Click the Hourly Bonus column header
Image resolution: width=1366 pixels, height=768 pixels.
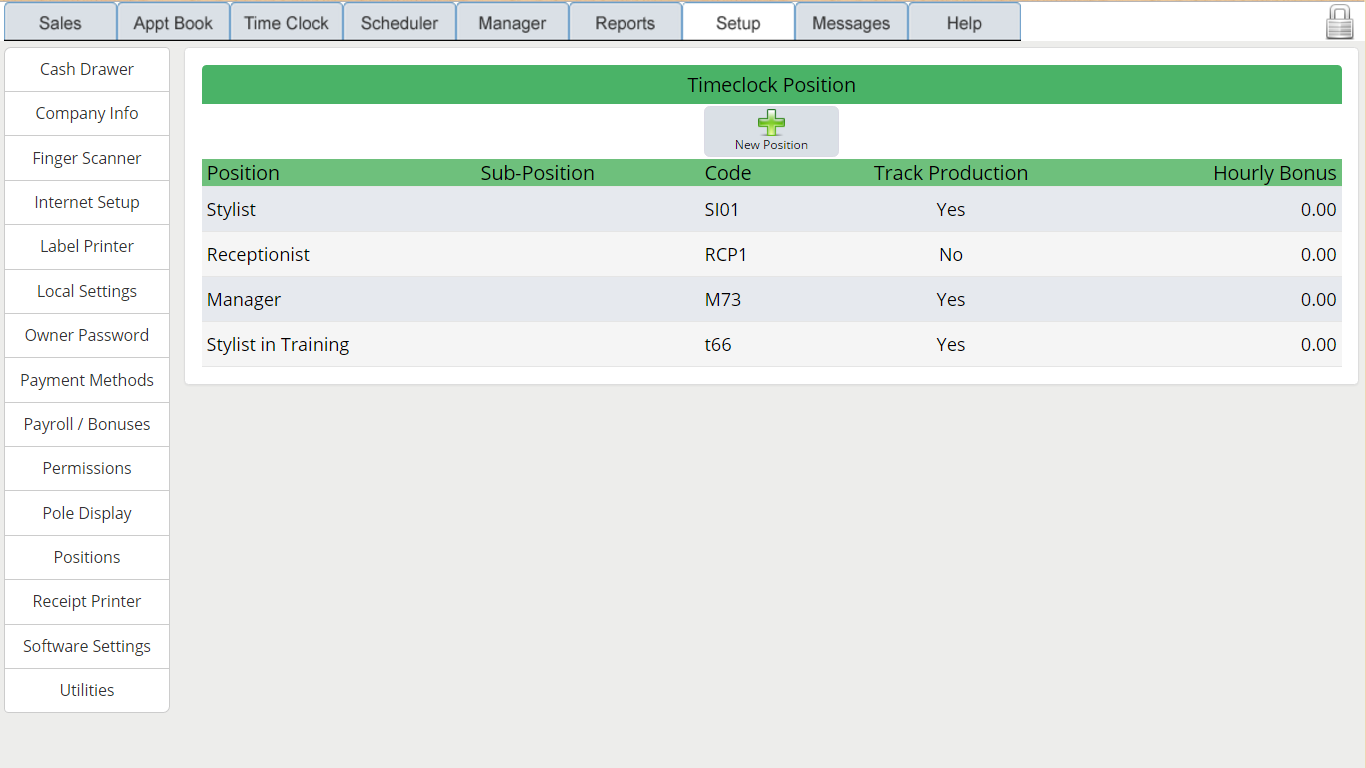(1275, 173)
